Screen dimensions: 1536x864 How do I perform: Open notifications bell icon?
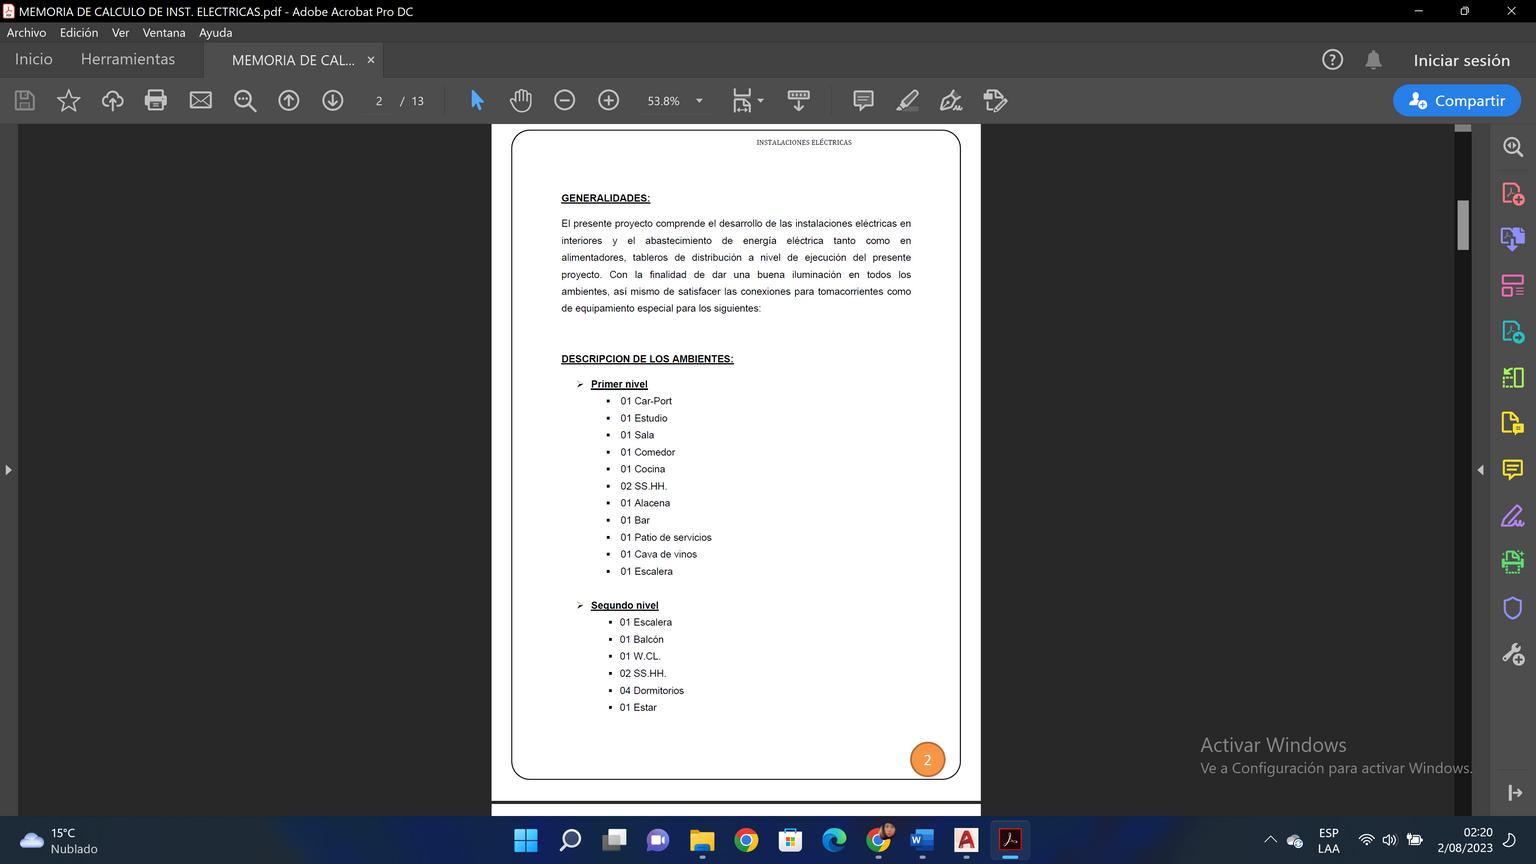pyautogui.click(x=1374, y=60)
